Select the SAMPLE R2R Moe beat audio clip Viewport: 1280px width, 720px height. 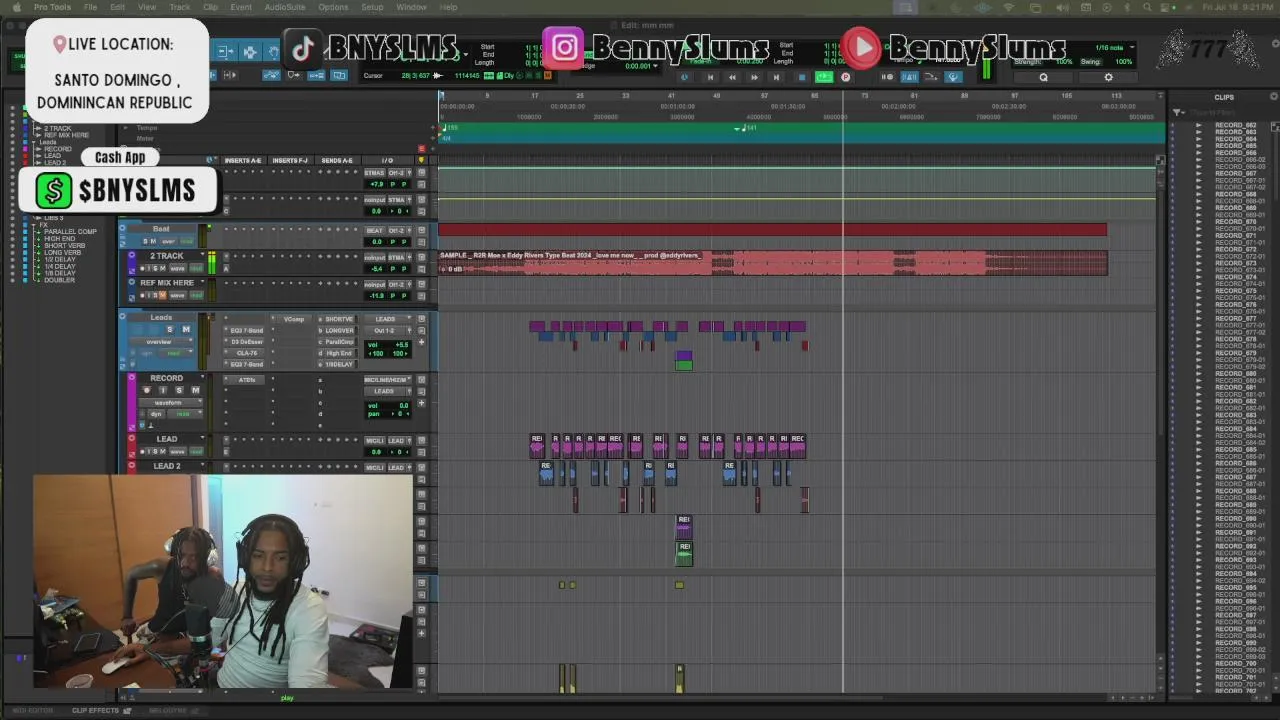[x=772, y=263]
